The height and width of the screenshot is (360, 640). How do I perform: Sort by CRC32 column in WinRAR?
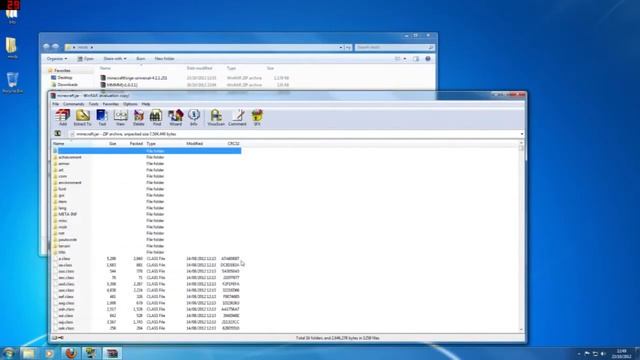pos(233,144)
